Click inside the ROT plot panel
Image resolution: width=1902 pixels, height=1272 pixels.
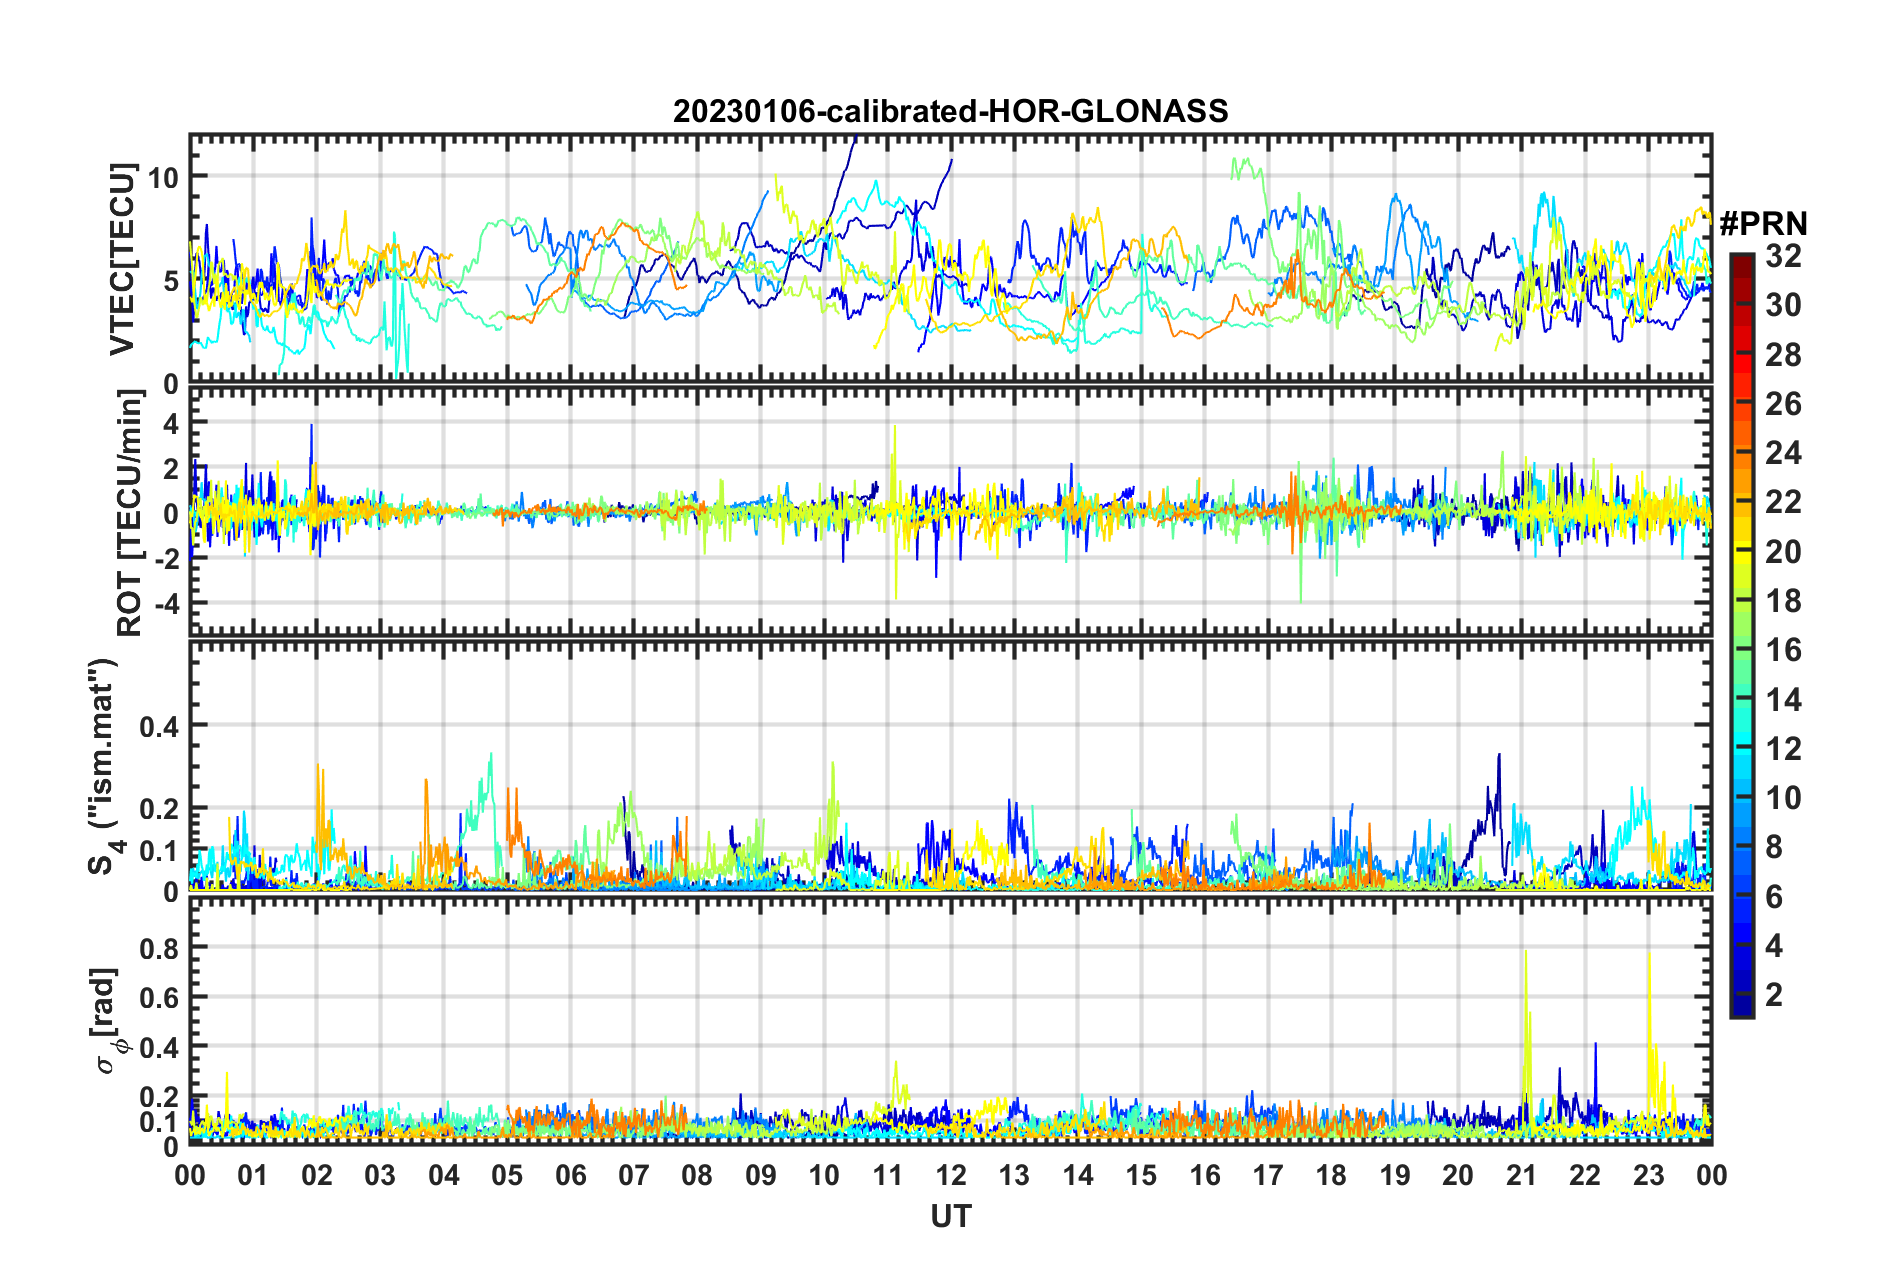[x=951, y=512]
